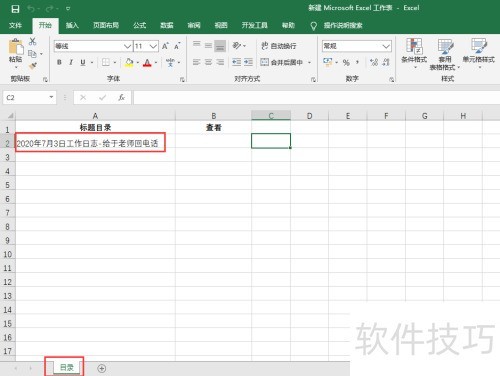Open the alignment group dialog launcher
500x376 pixels.
click(313, 79)
